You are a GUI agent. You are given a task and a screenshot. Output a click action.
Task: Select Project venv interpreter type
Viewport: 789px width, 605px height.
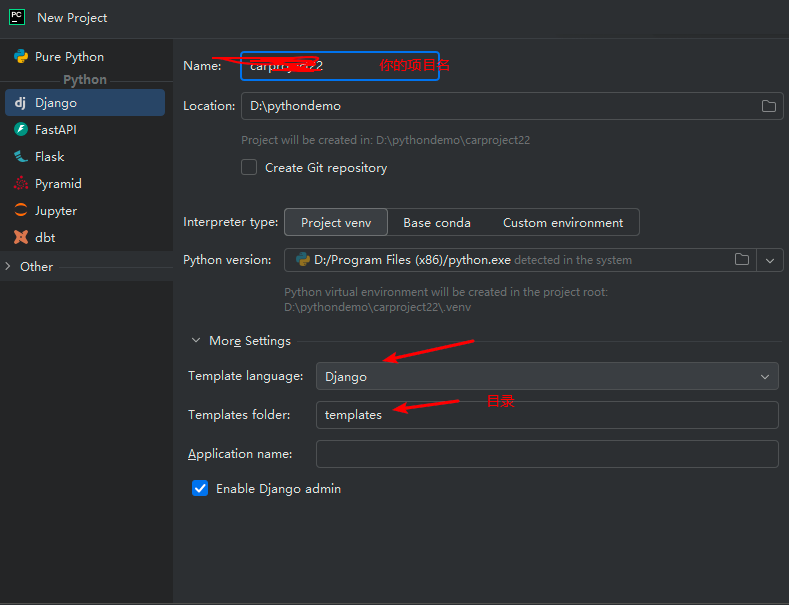click(x=336, y=223)
